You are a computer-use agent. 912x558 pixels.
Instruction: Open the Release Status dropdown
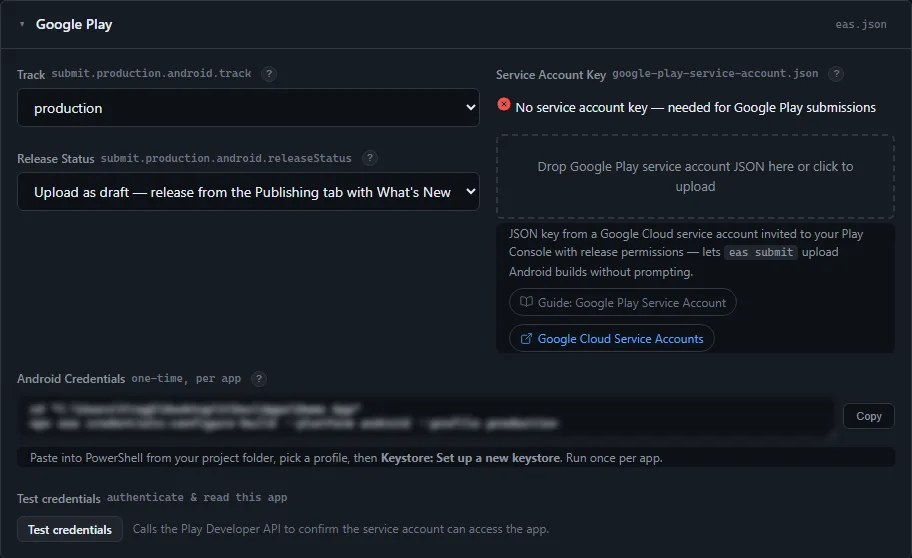click(x=248, y=191)
